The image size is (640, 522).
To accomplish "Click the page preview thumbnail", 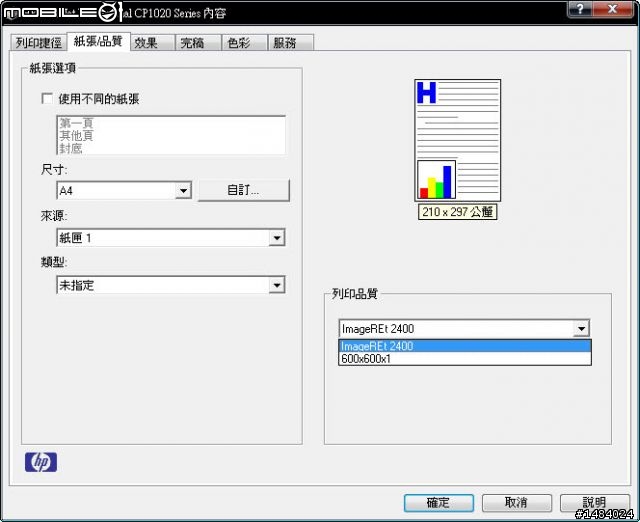I will click(x=458, y=140).
